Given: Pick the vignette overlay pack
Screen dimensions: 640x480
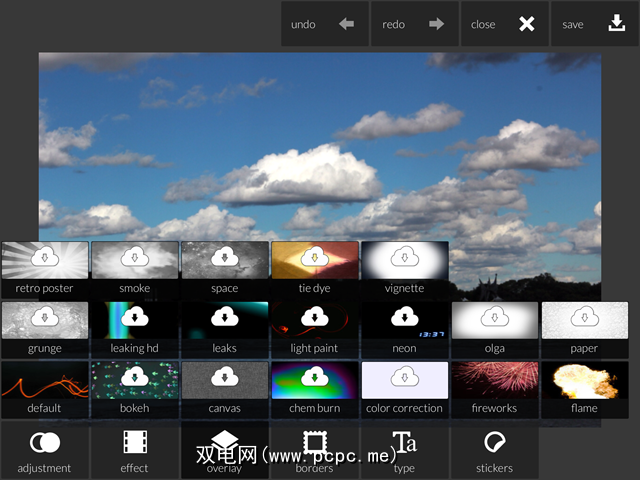Looking at the screenshot, I should [404, 266].
